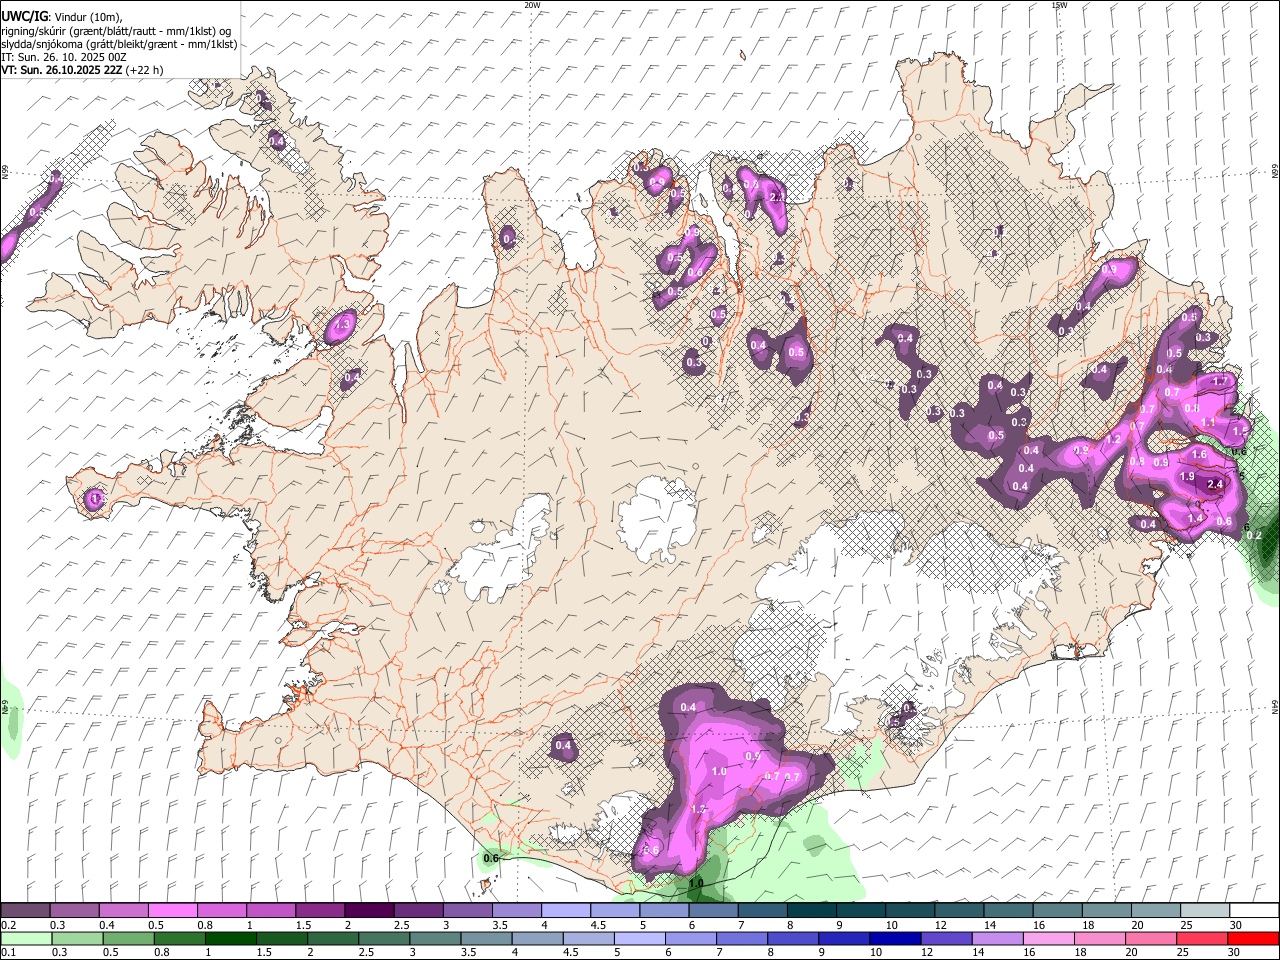Pick the white 30 swatch in upper legend row
The height and width of the screenshot is (960, 1280).
click(x=1254, y=911)
